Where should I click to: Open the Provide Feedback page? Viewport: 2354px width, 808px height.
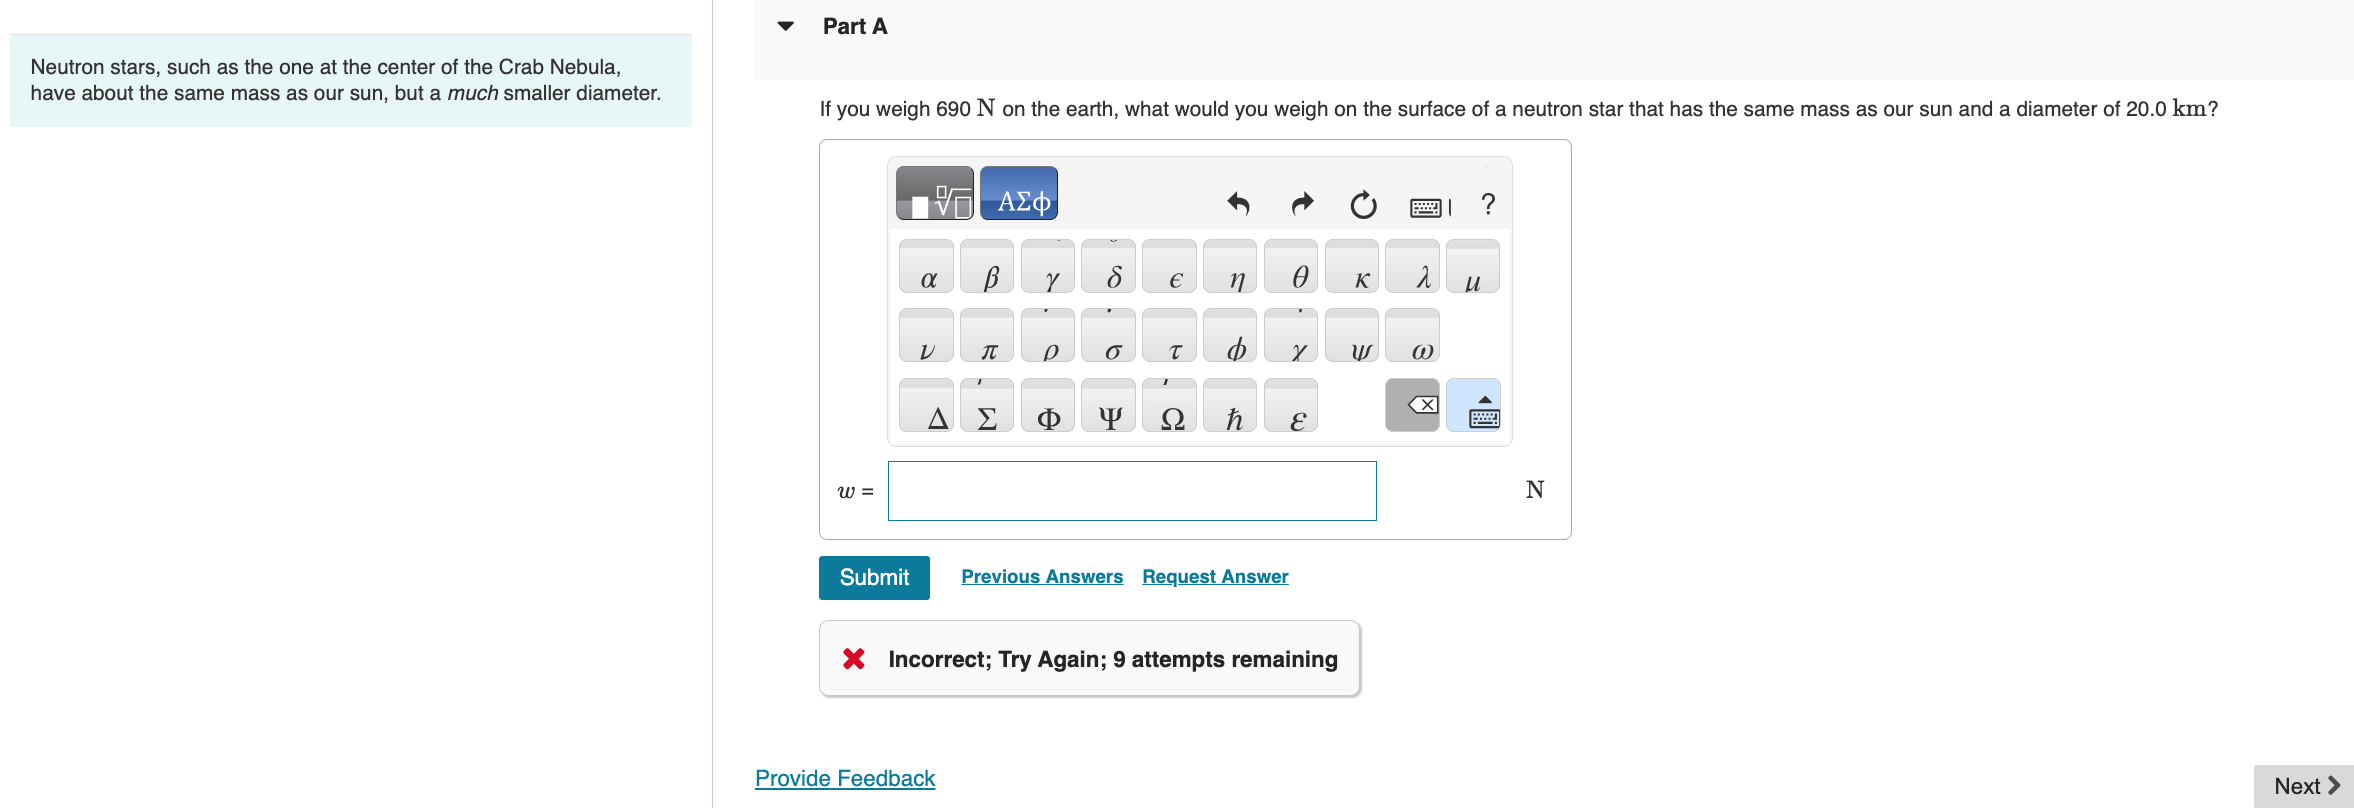pos(845,778)
